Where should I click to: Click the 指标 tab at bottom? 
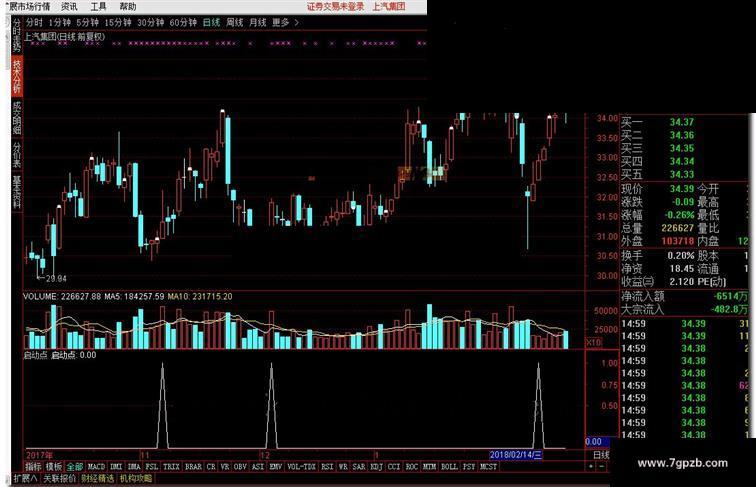[x=33, y=467]
